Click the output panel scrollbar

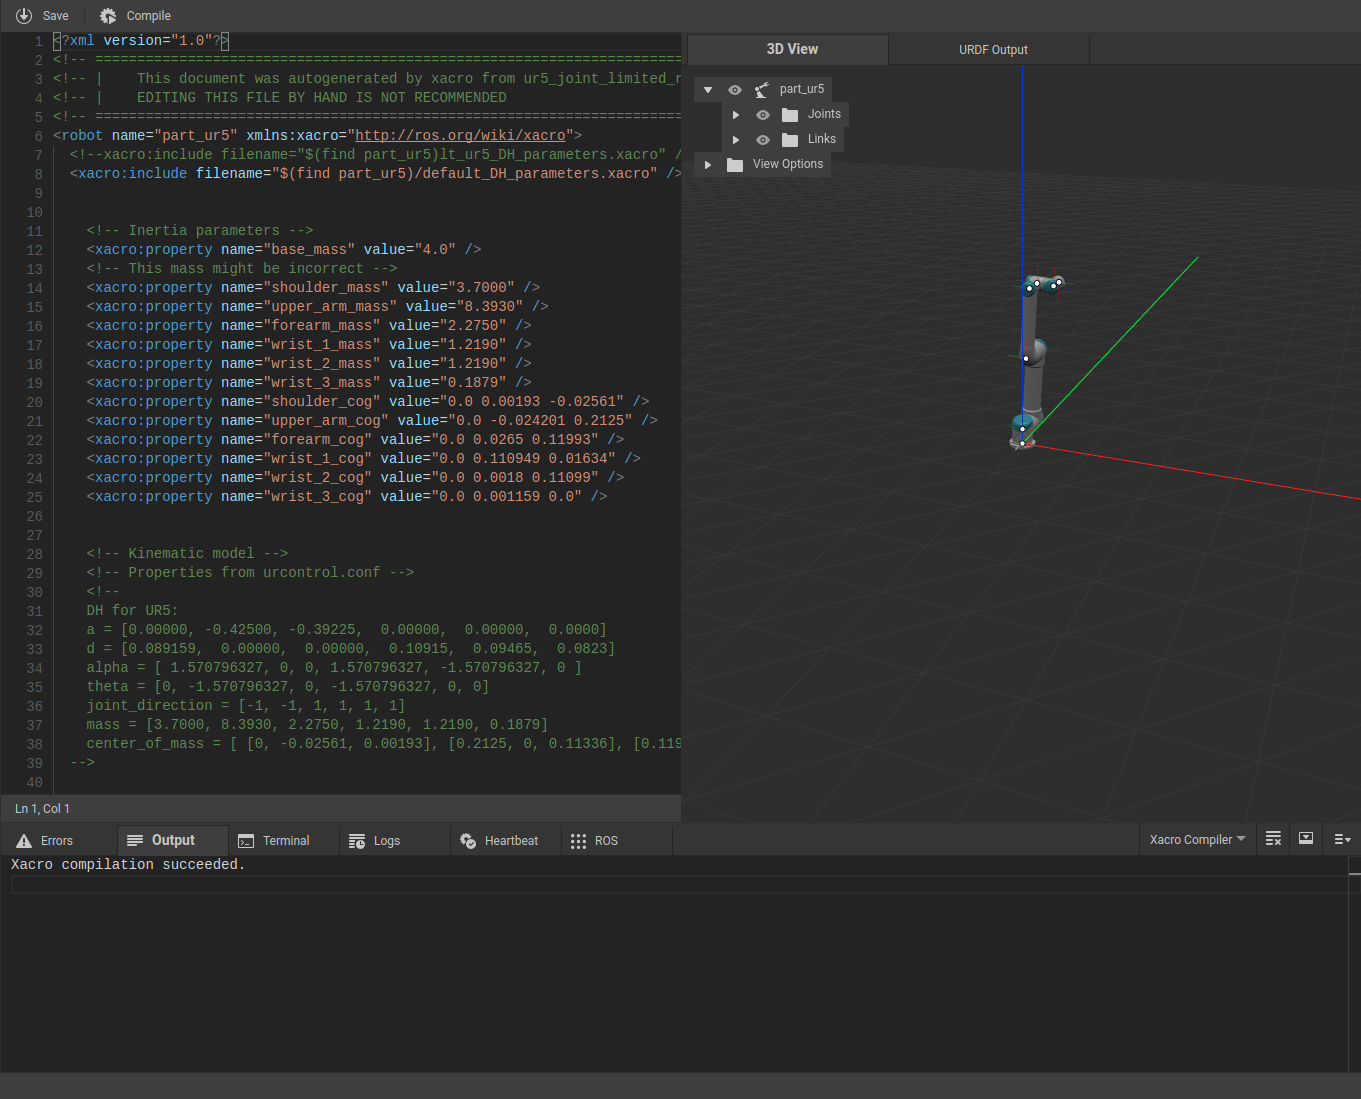(1354, 964)
